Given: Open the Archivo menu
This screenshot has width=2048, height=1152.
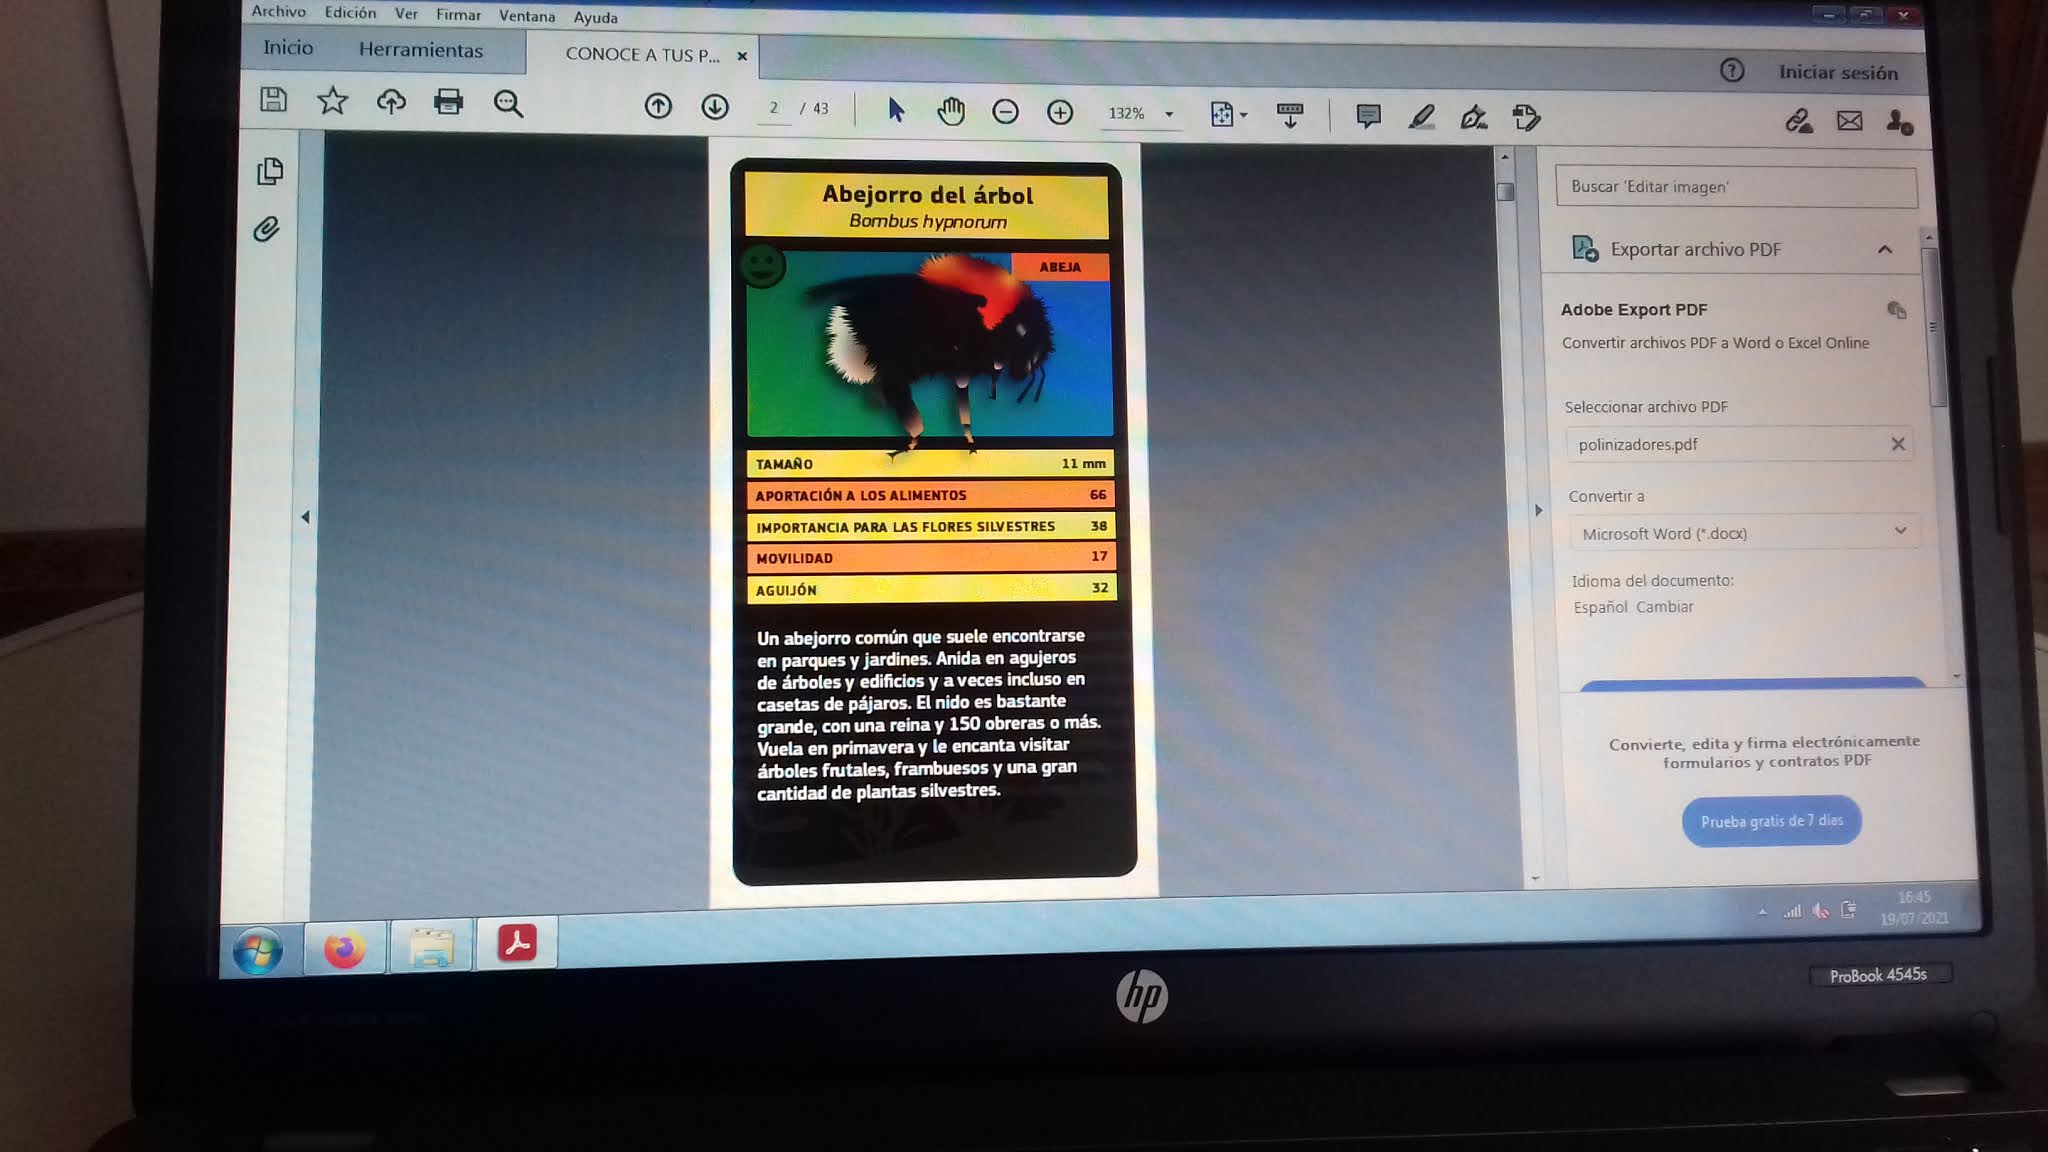Looking at the screenshot, I should (x=278, y=11).
